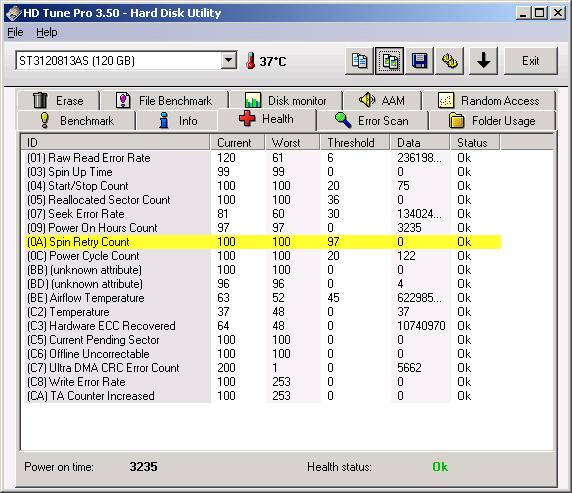This screenshot has width=572, height=493.
Task: Click the copy text to clipboard icon
Action: pyautogui.click(x=359, y=61)
